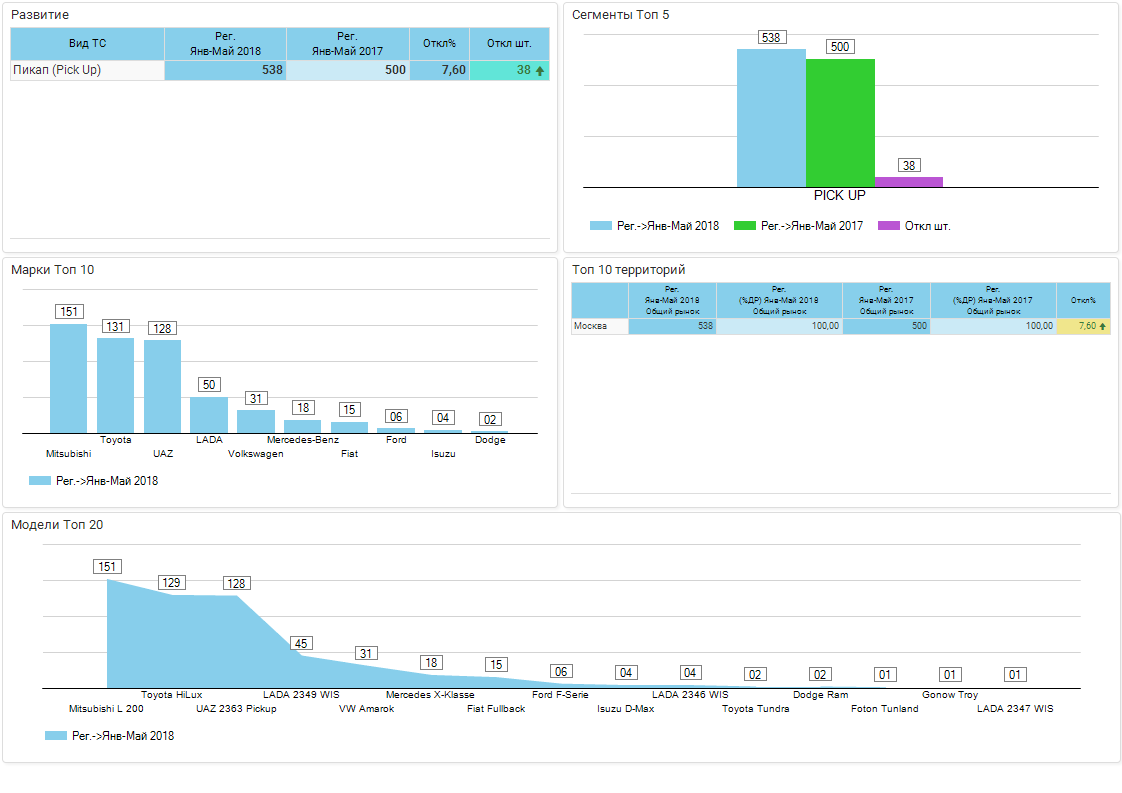Select the Пикап (Pick Up) row cell

[87, 71]
